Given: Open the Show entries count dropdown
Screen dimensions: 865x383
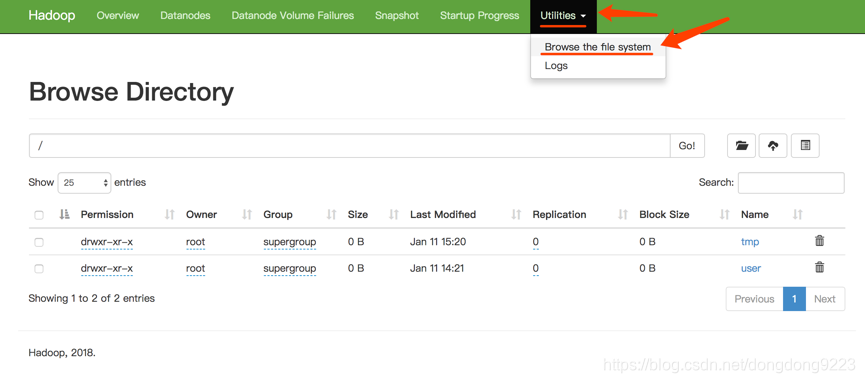Looking at the screenshot, I should (x=84, y=183).
